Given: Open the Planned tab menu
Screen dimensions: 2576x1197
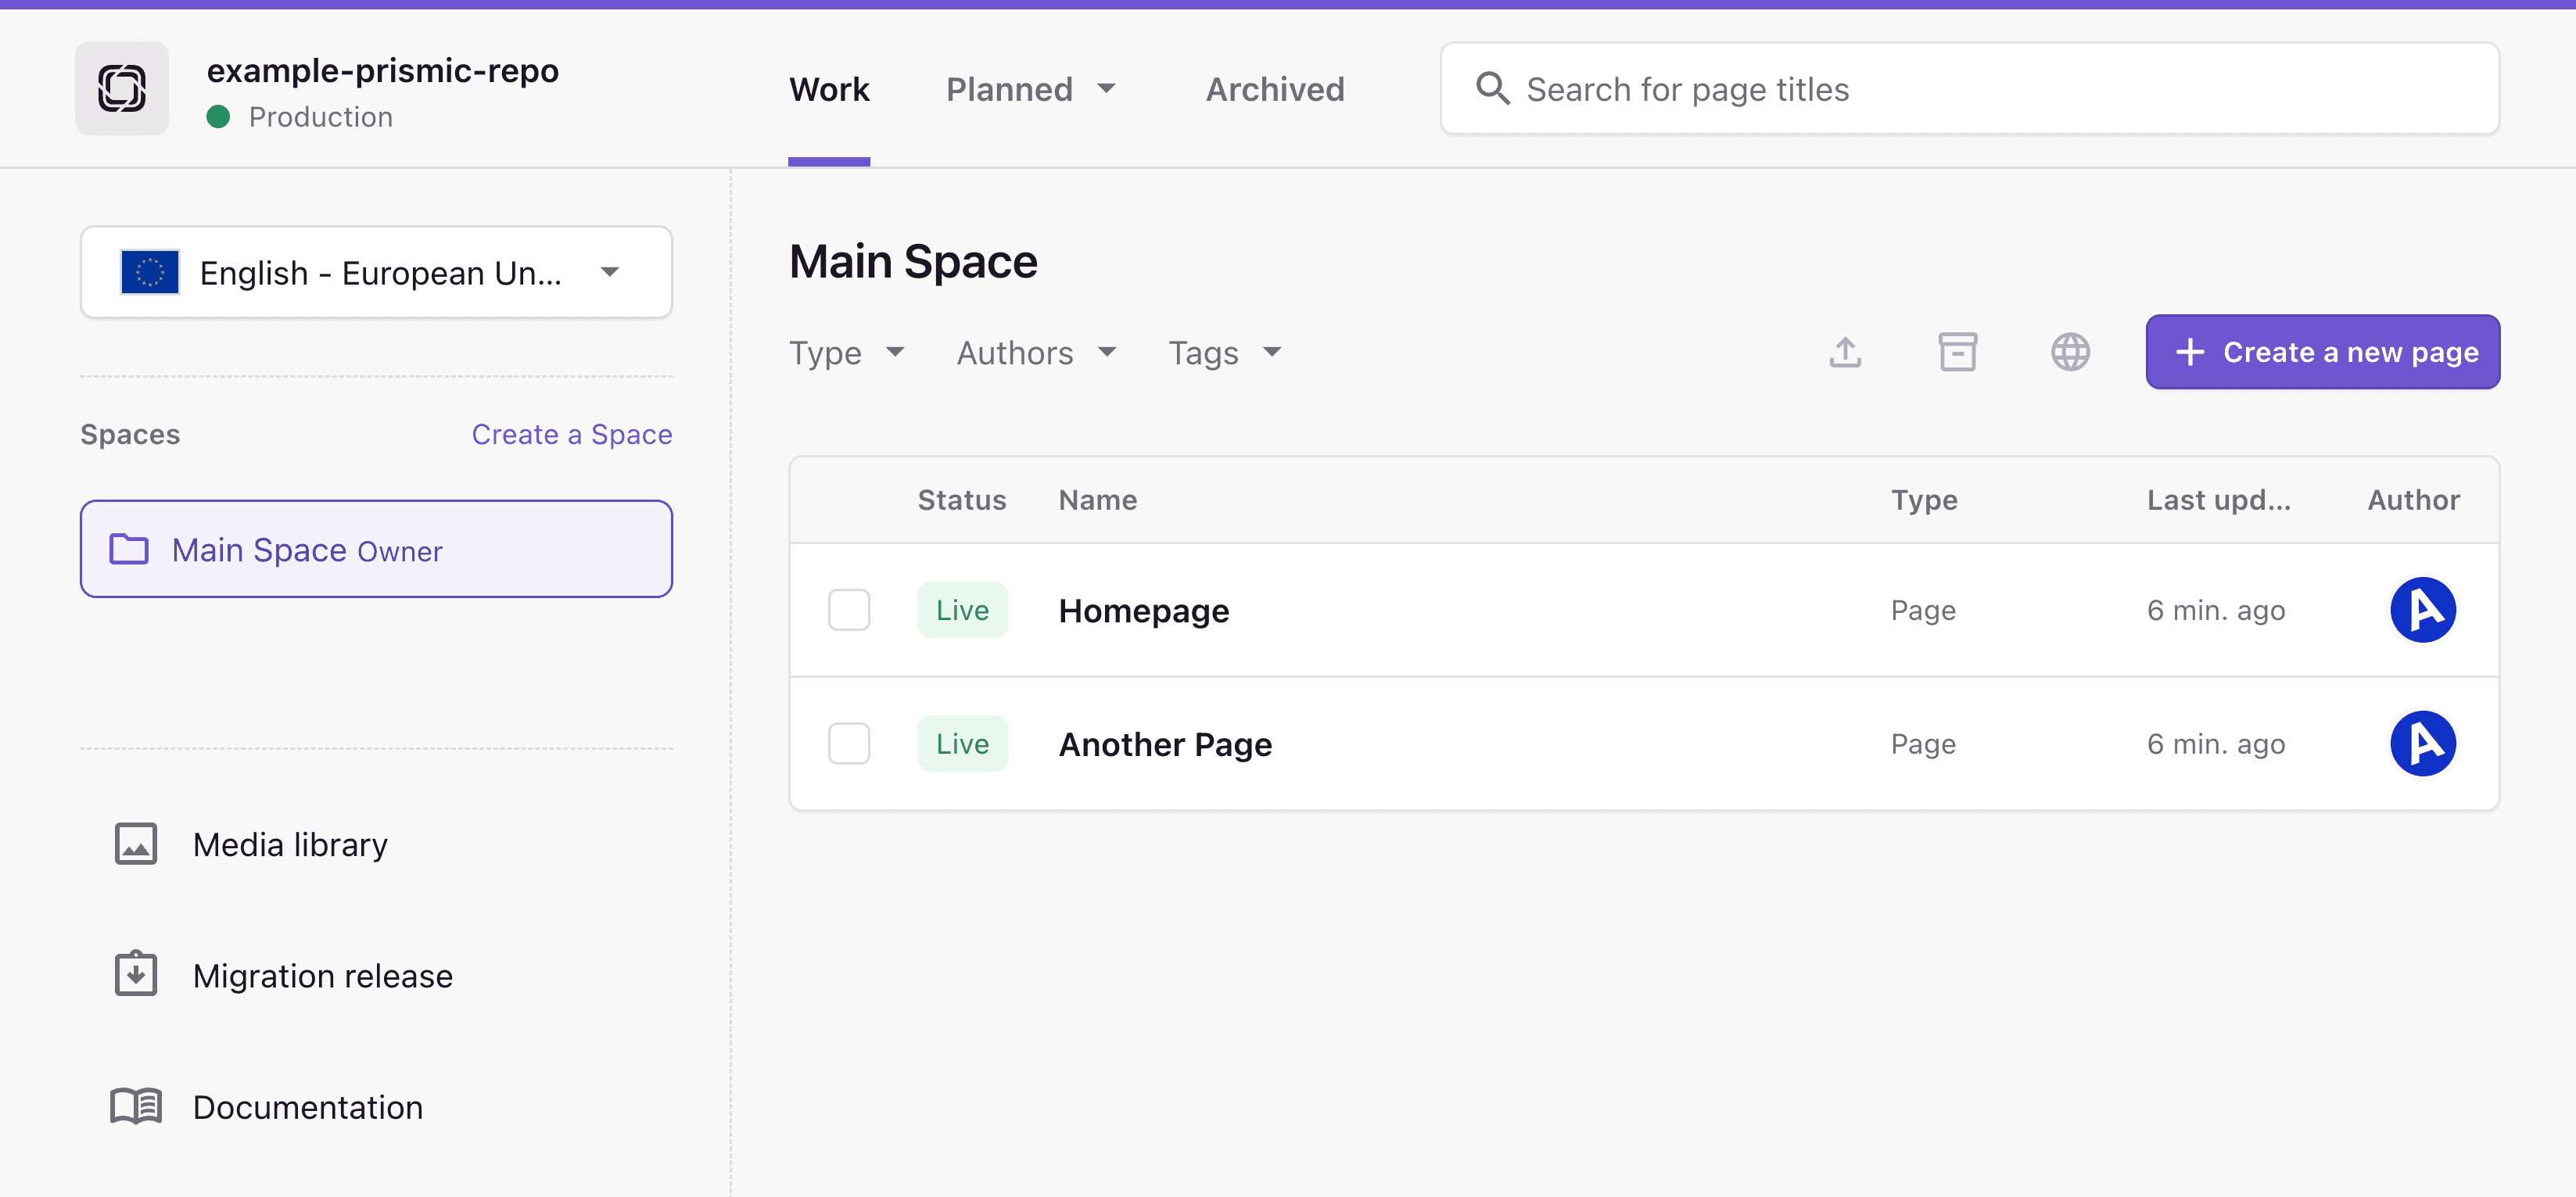Looking at the screenshot, I should 1031,89.
